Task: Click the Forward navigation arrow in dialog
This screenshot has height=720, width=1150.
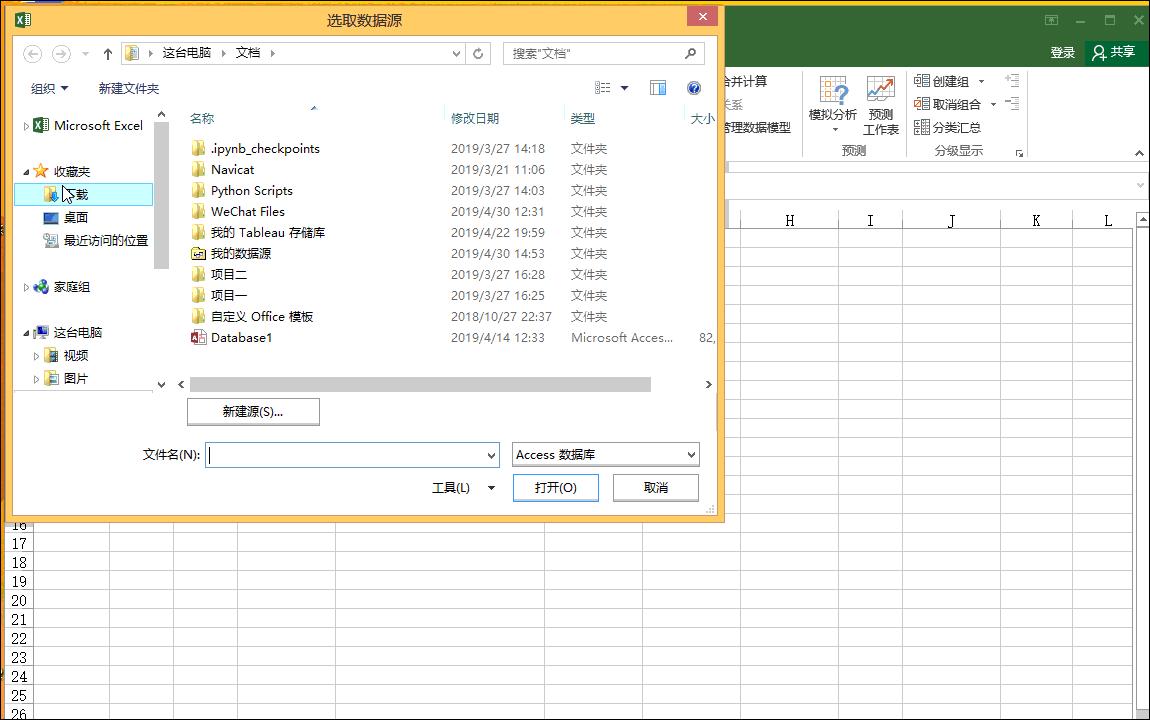Action: (x=61, y=54)
